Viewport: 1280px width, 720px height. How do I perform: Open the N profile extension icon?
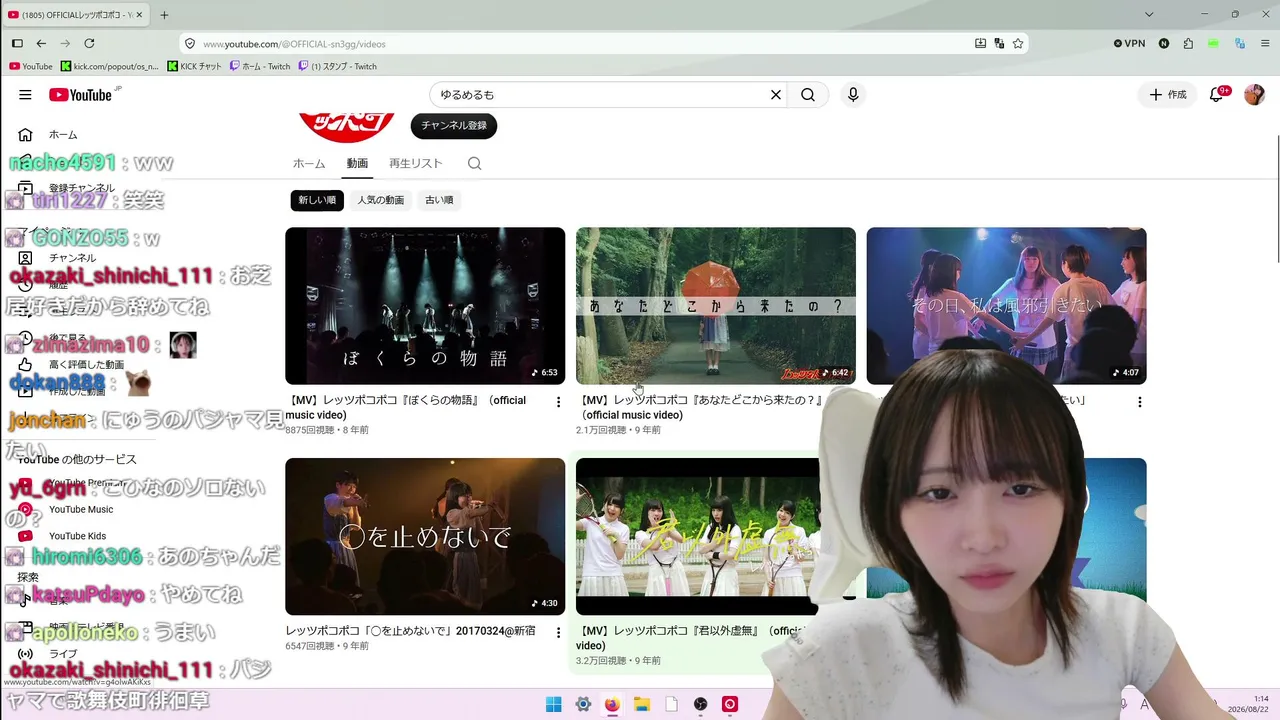coord(1164,44)
